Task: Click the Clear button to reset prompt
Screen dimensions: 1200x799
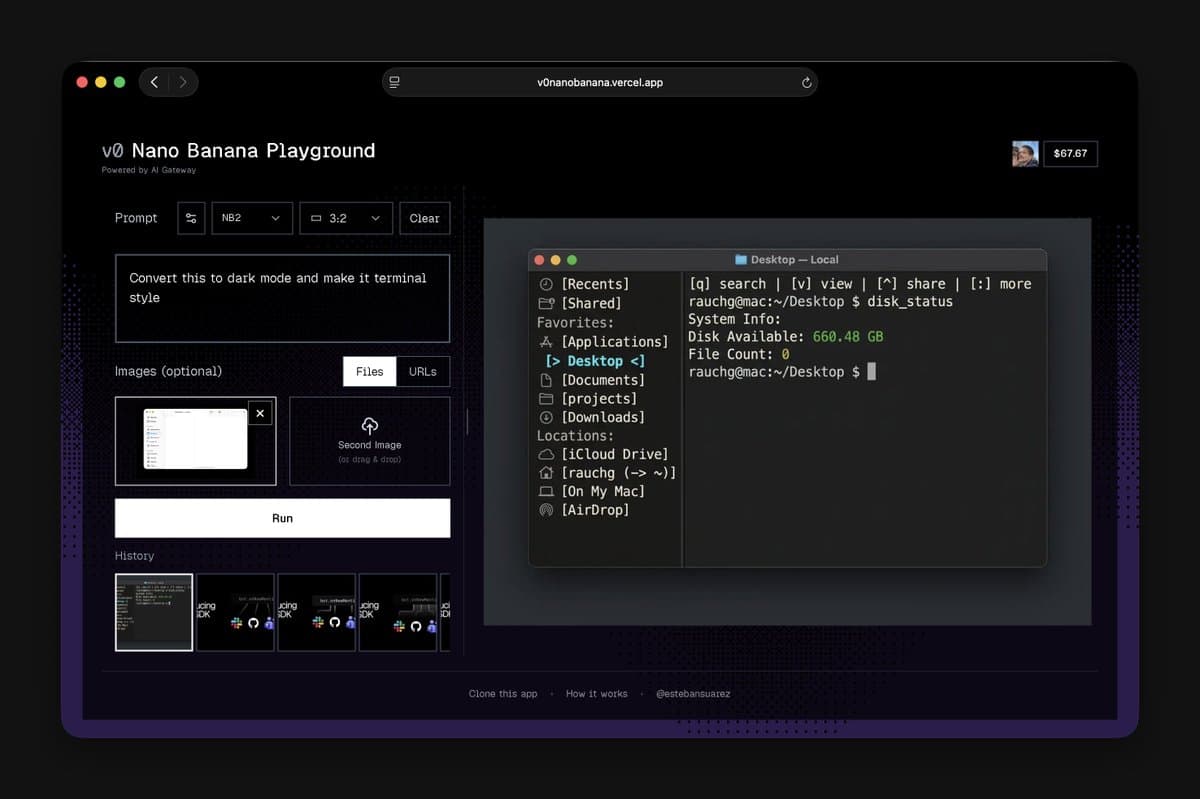Action: 424,218
